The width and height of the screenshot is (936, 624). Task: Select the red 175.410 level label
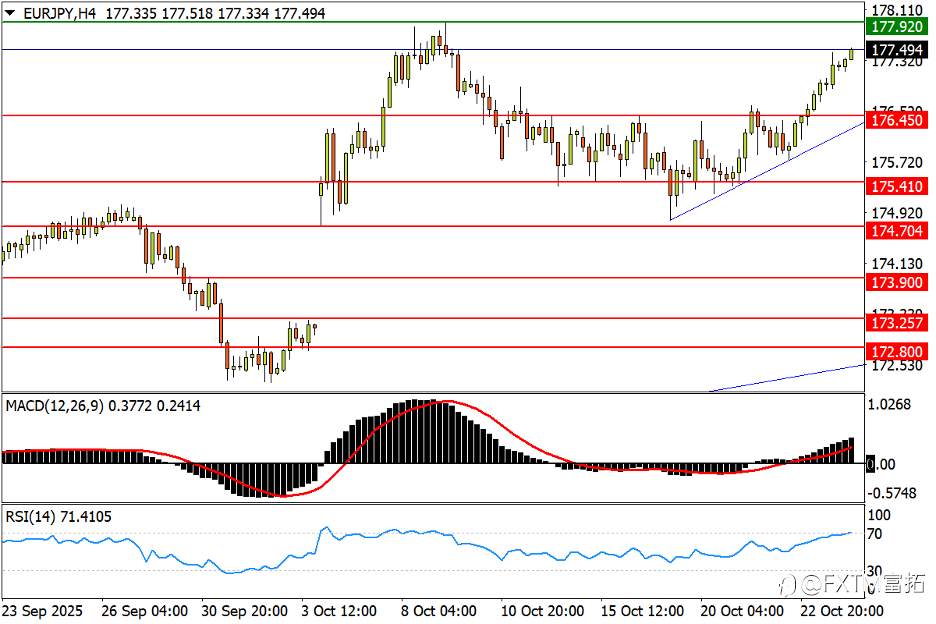[x=897, y=187]
